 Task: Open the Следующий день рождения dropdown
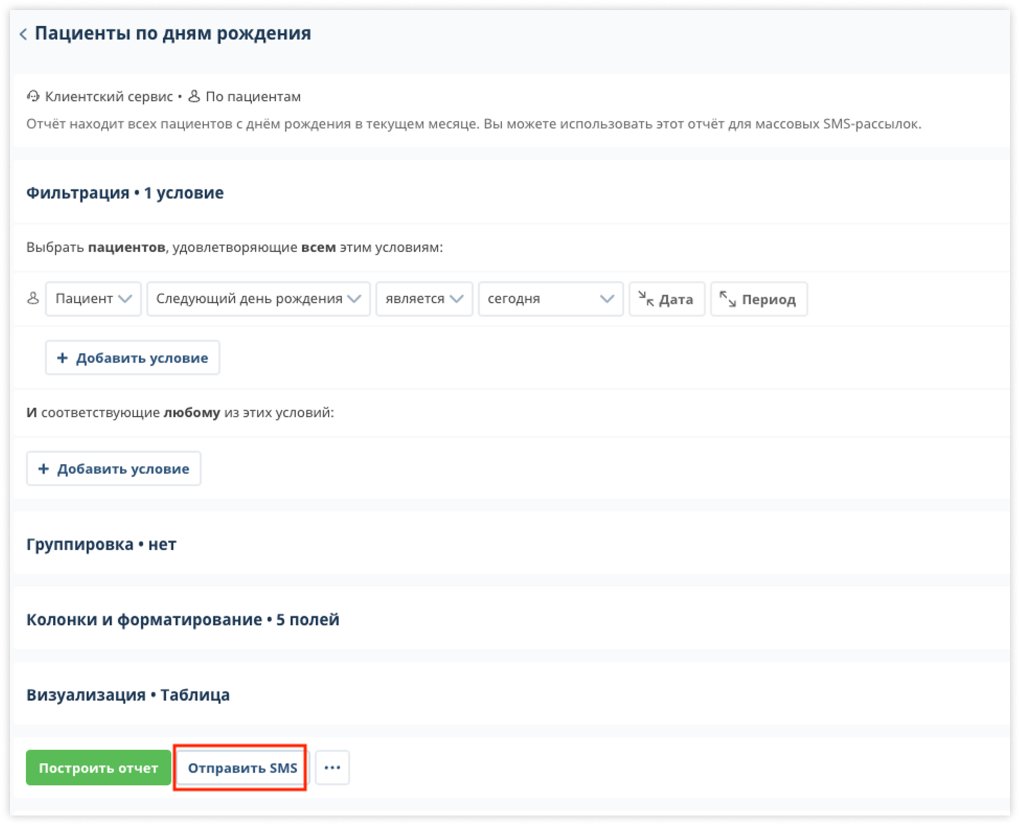point(258,298)
